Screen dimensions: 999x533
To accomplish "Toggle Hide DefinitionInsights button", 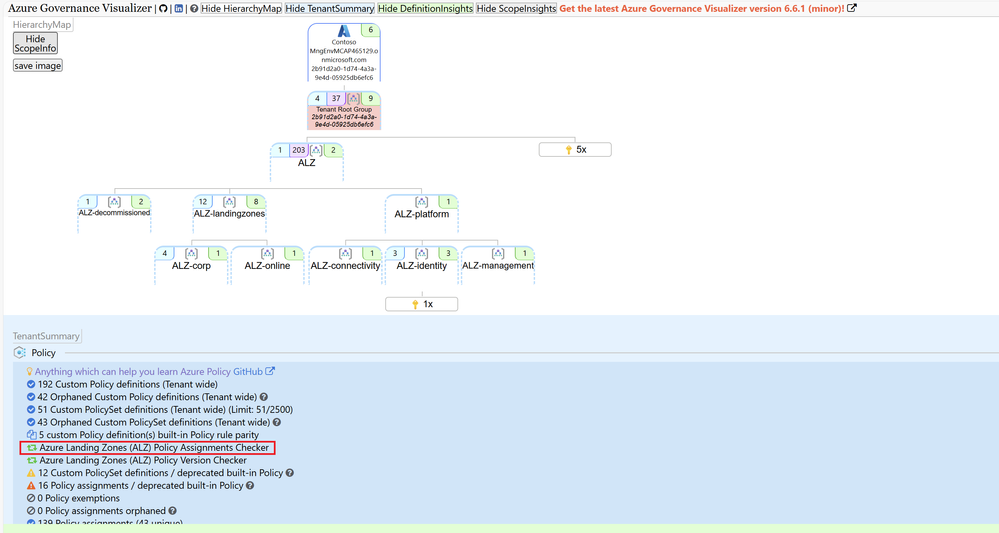I will (x=426, y=9).
